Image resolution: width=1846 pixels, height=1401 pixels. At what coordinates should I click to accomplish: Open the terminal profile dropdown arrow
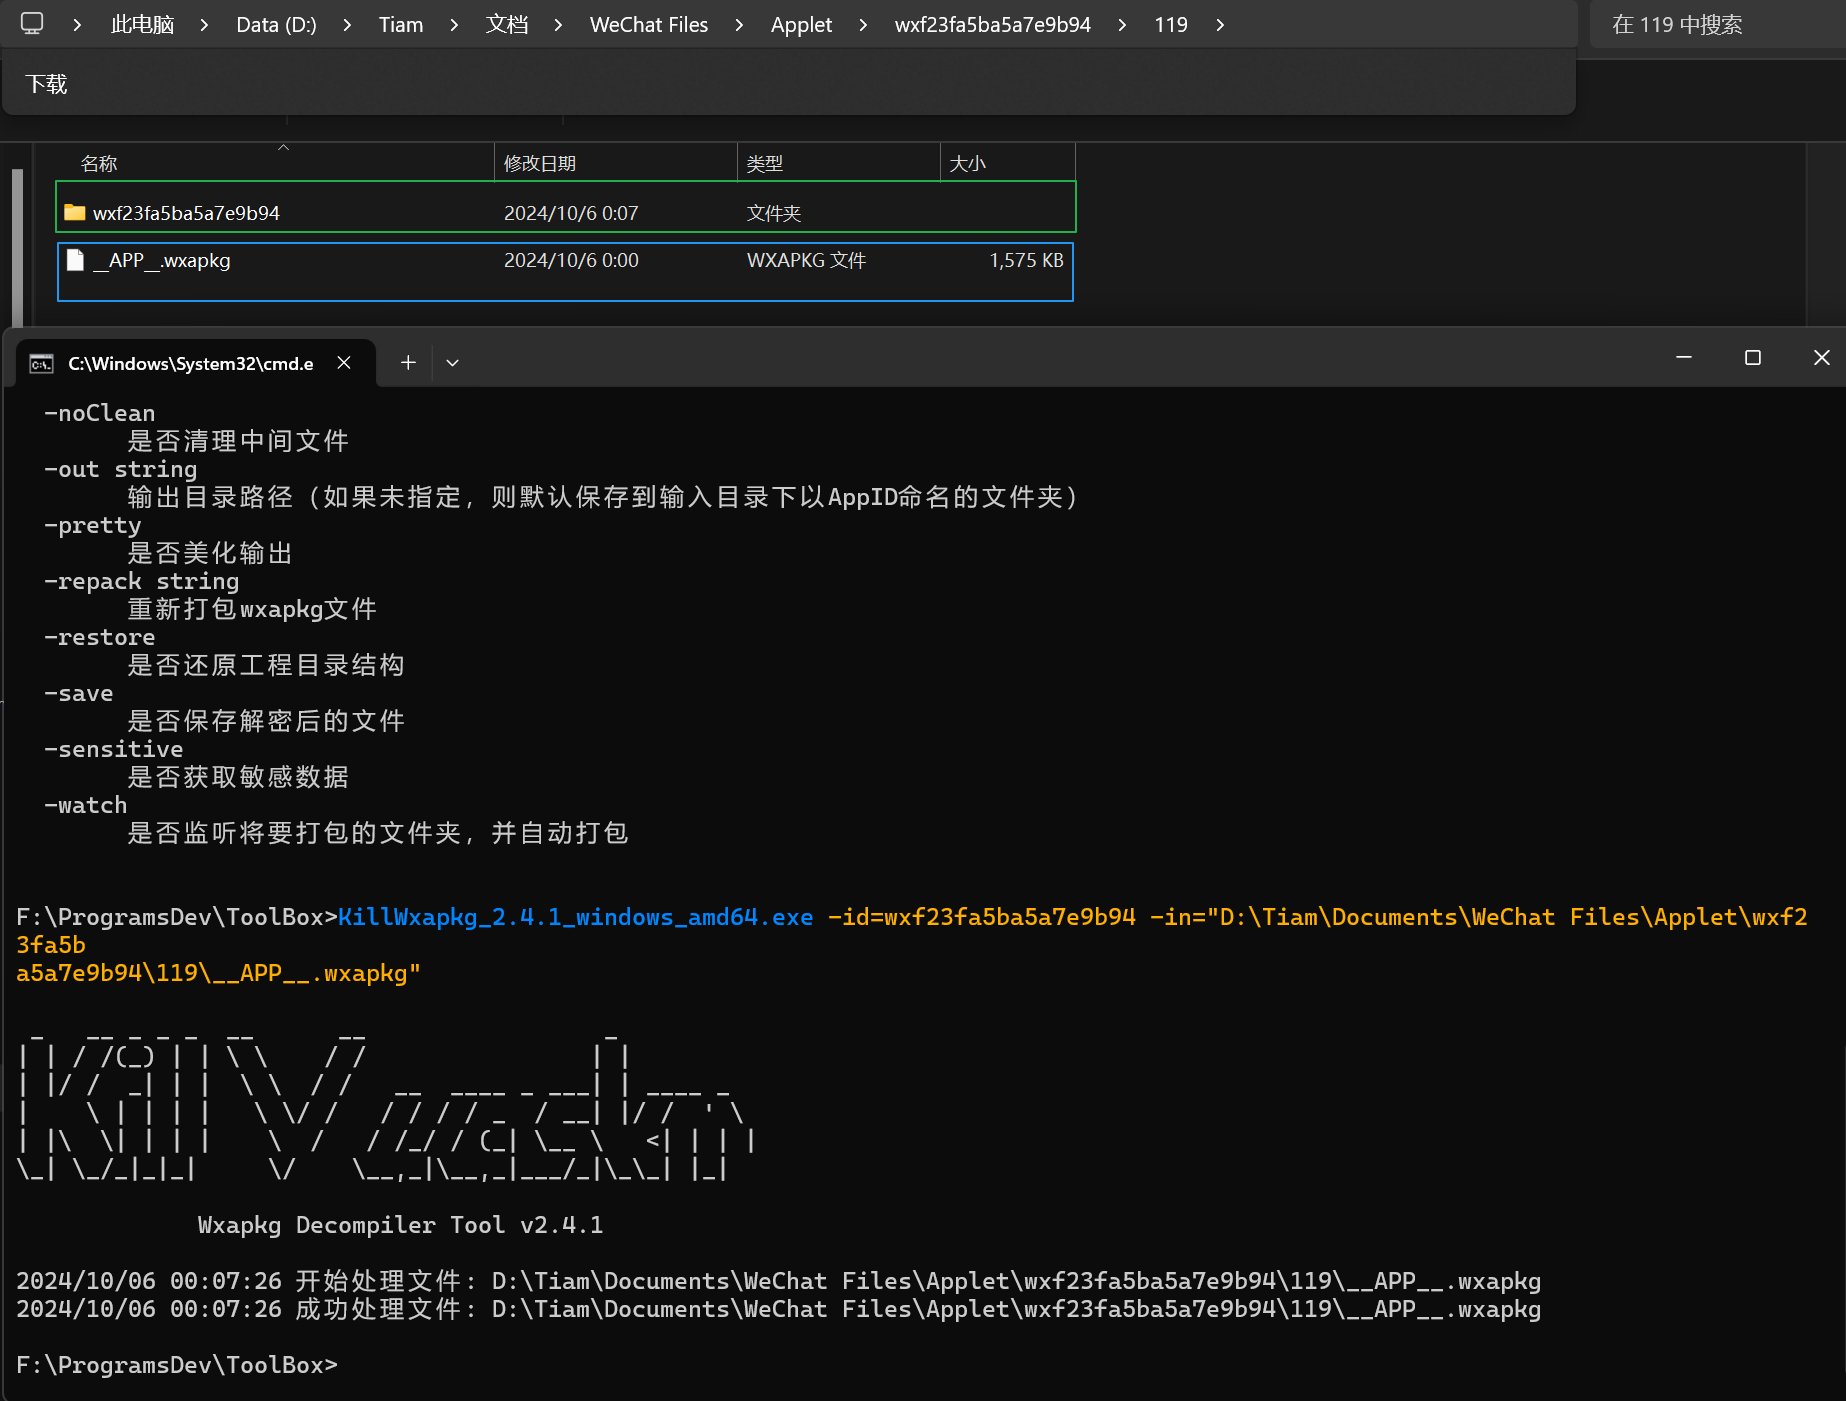click(452, 363)
